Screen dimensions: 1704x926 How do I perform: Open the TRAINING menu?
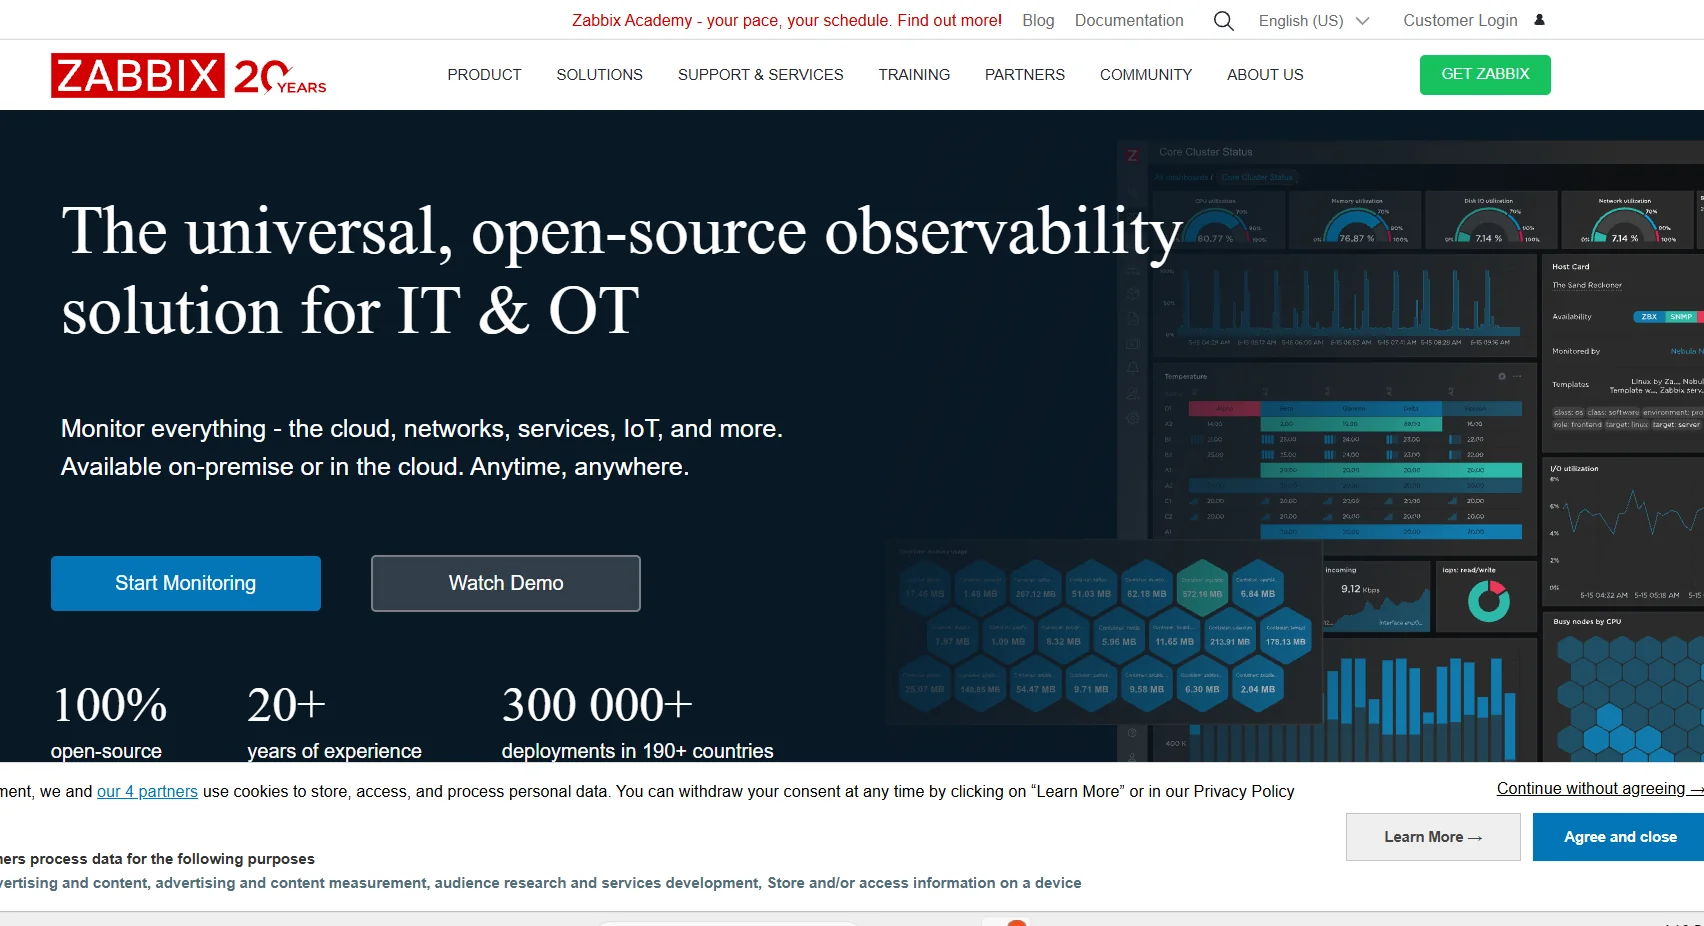pyautogui.click(x=914, y=75)
